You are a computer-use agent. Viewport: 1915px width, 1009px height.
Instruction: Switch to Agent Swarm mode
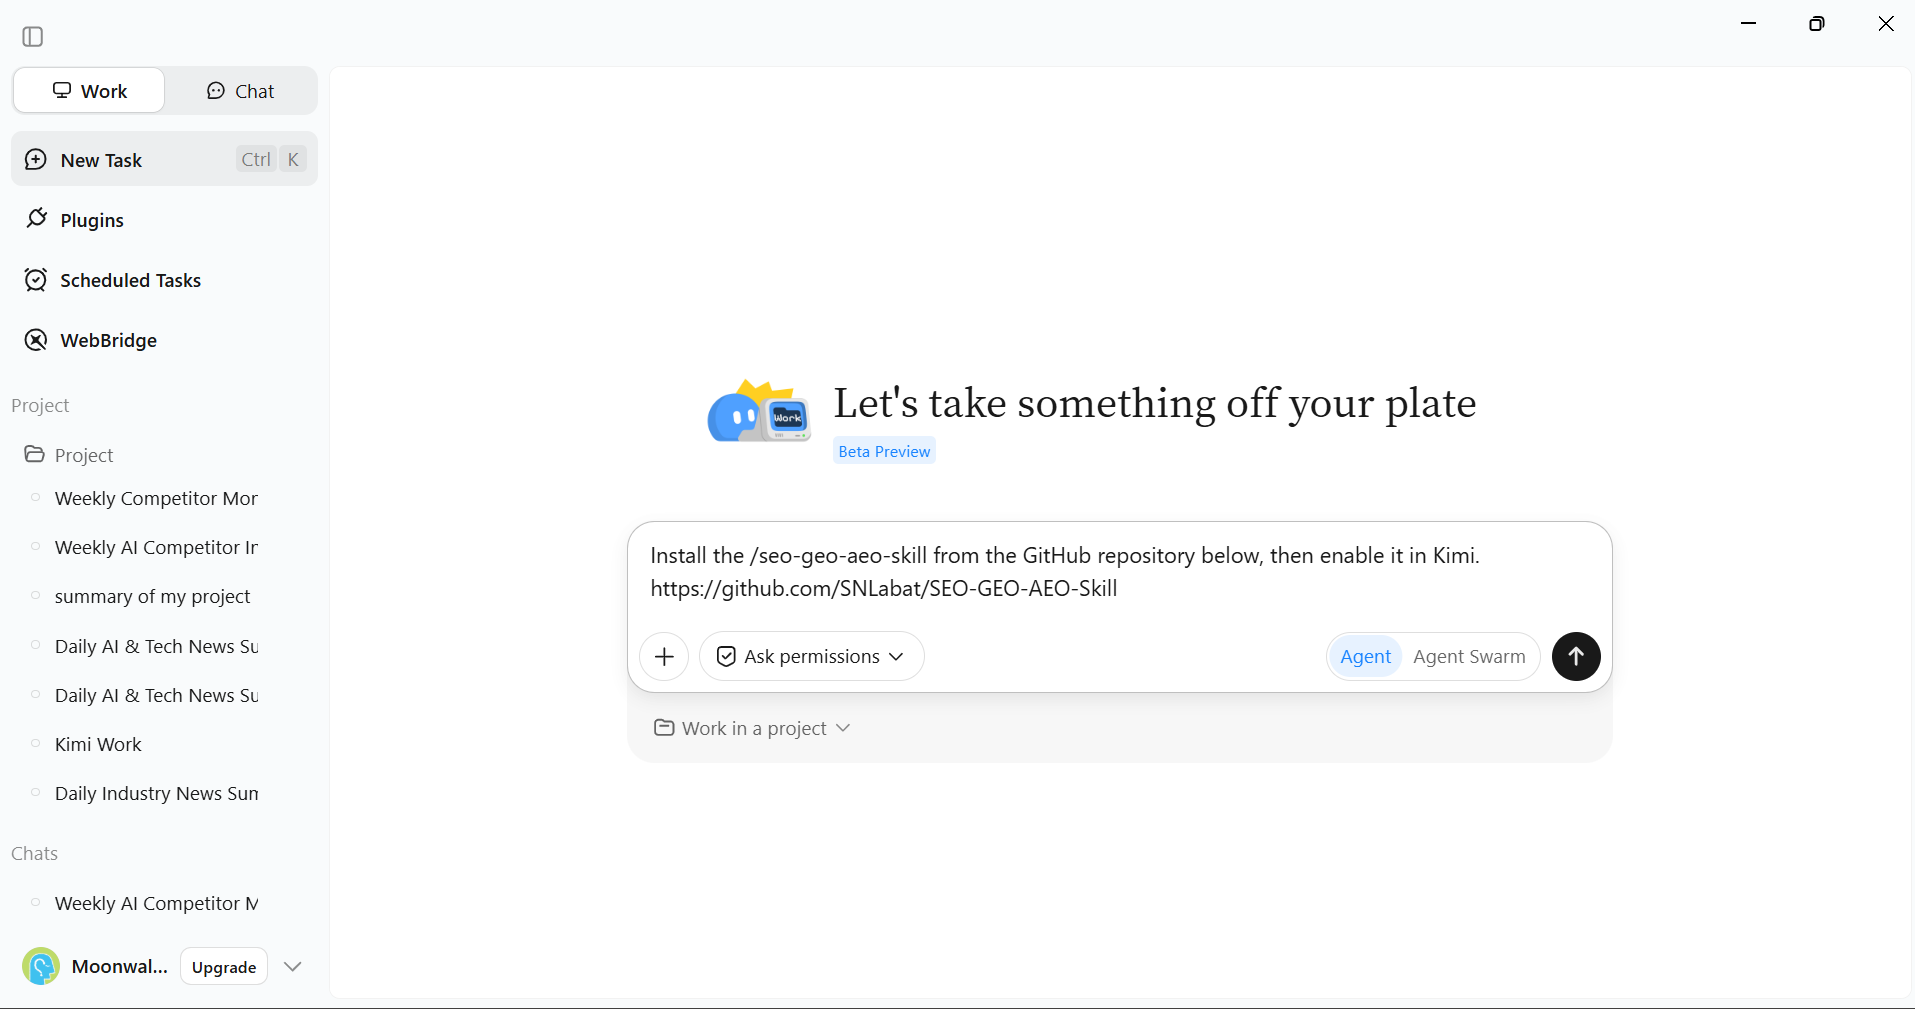pos(1469,656)
